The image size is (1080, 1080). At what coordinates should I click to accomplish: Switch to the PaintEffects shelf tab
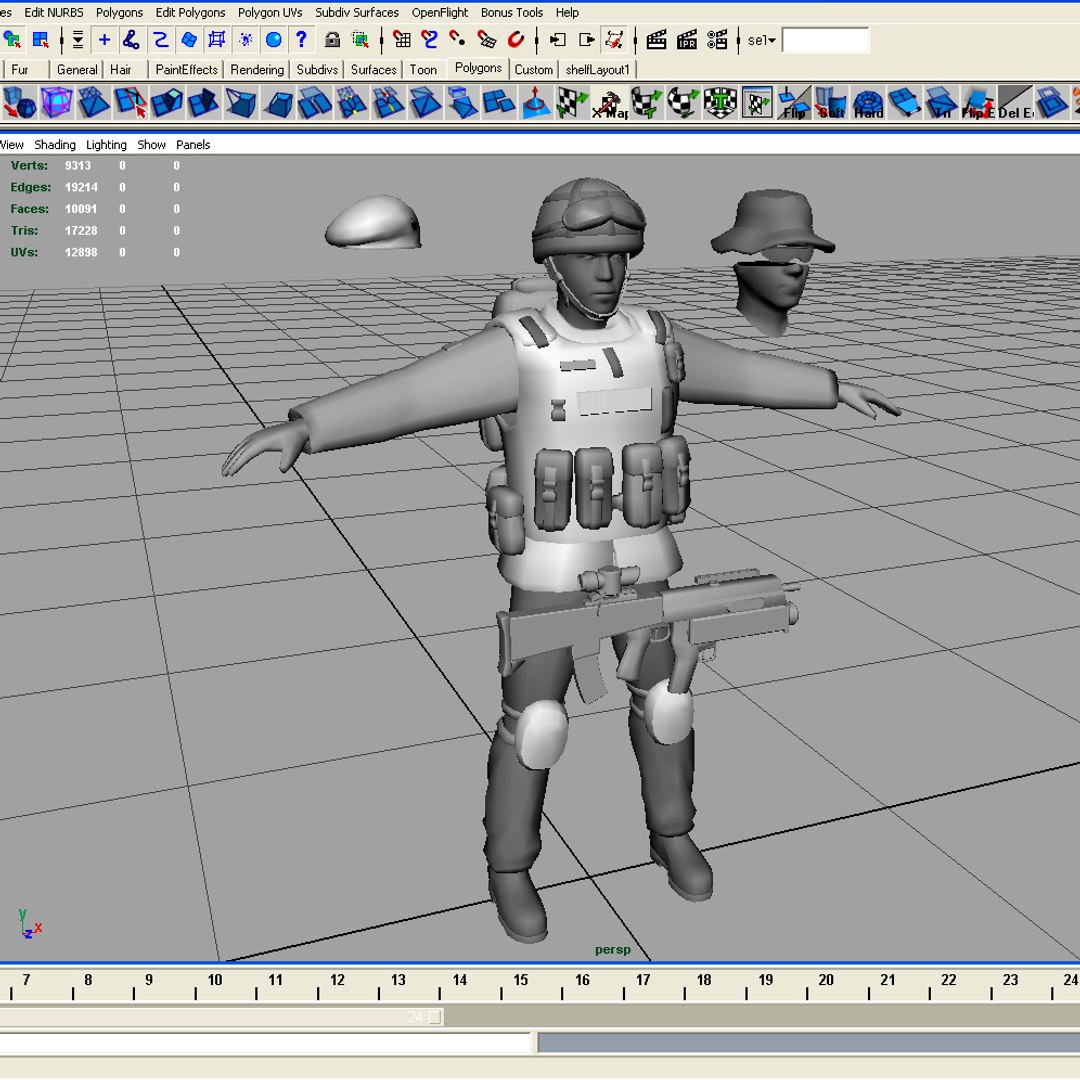tap(187, 70)
